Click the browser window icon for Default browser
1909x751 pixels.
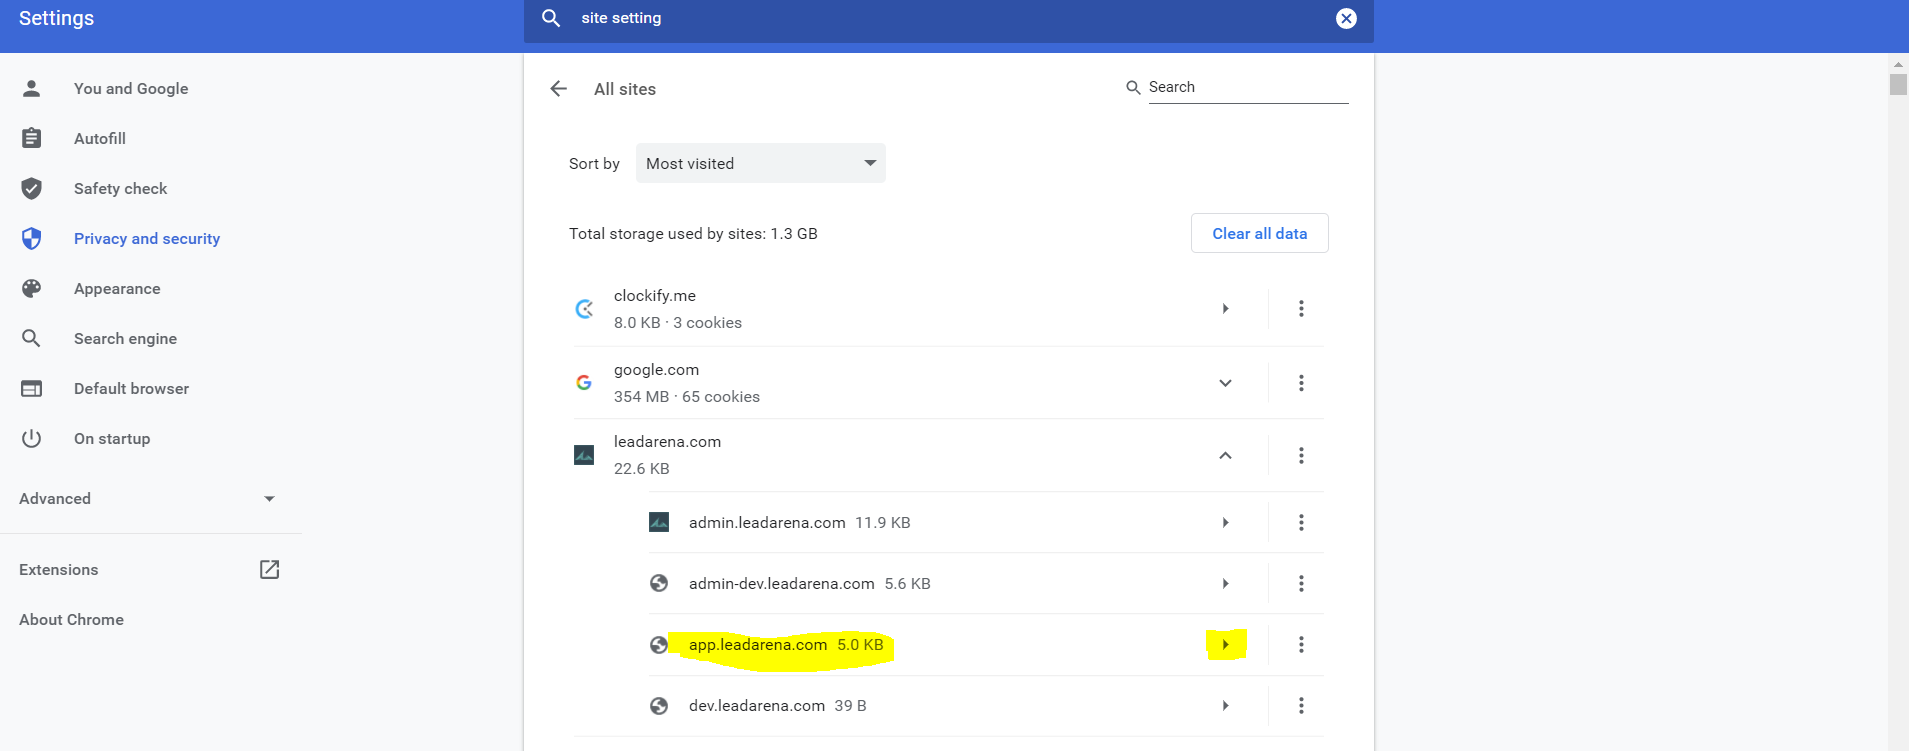click(x=32, y=388)
